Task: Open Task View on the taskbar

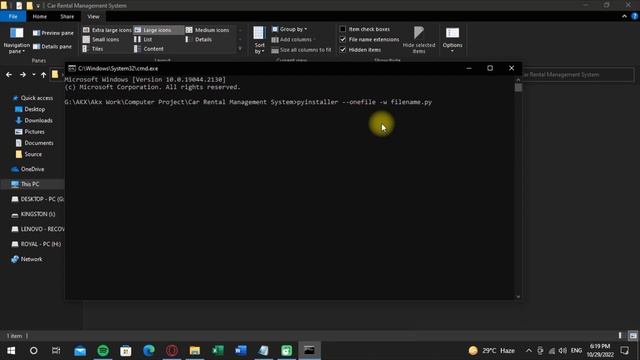Action: 56,351
